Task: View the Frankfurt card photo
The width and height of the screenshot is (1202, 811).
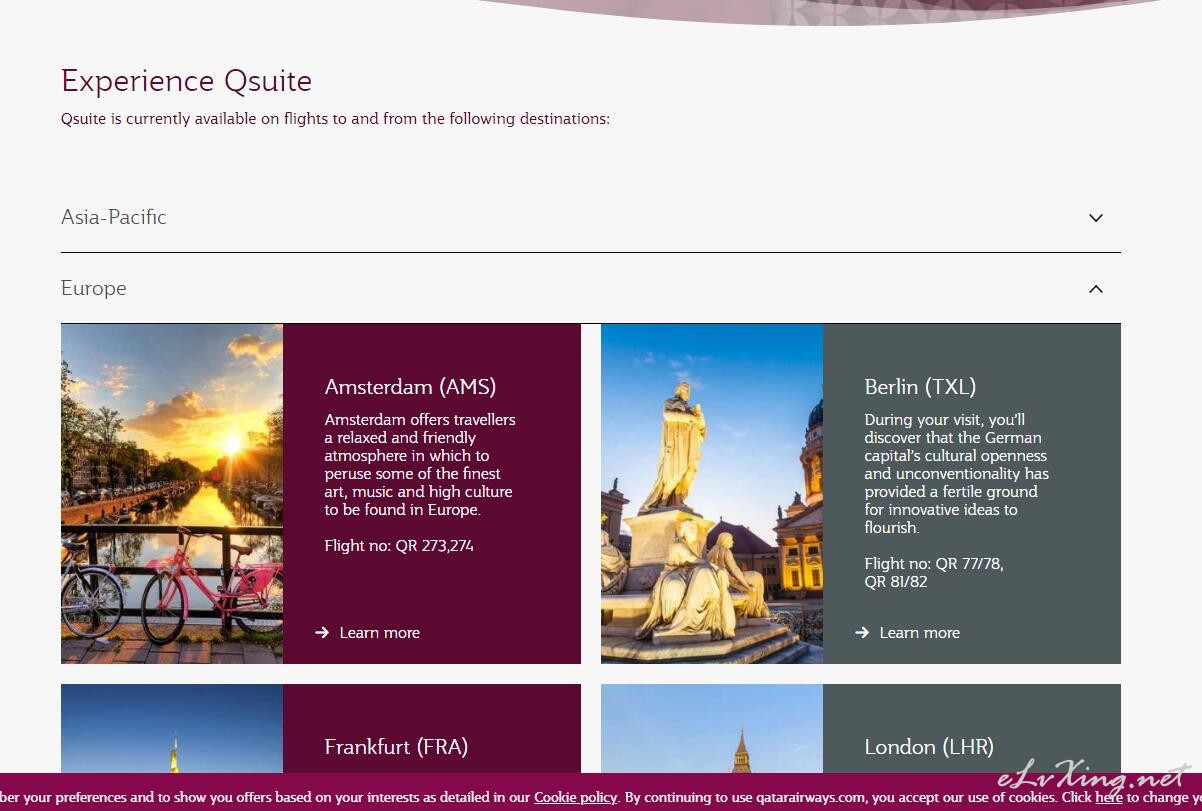Action: [172, 728]
